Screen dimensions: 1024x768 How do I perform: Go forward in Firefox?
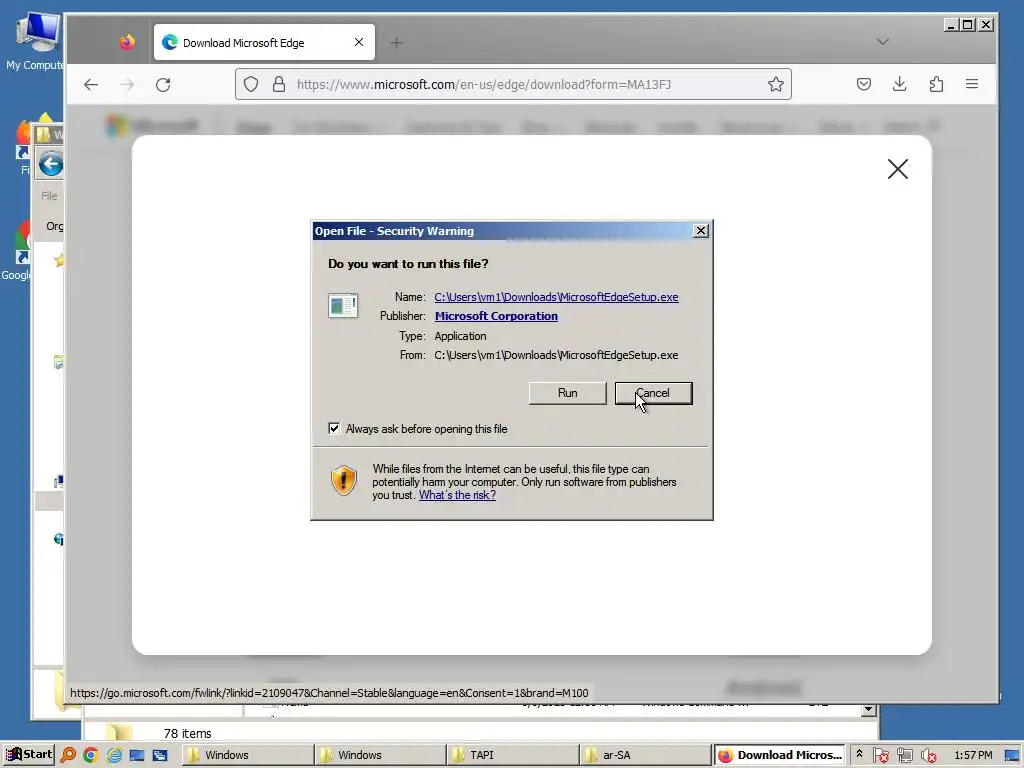click(127, 84)
